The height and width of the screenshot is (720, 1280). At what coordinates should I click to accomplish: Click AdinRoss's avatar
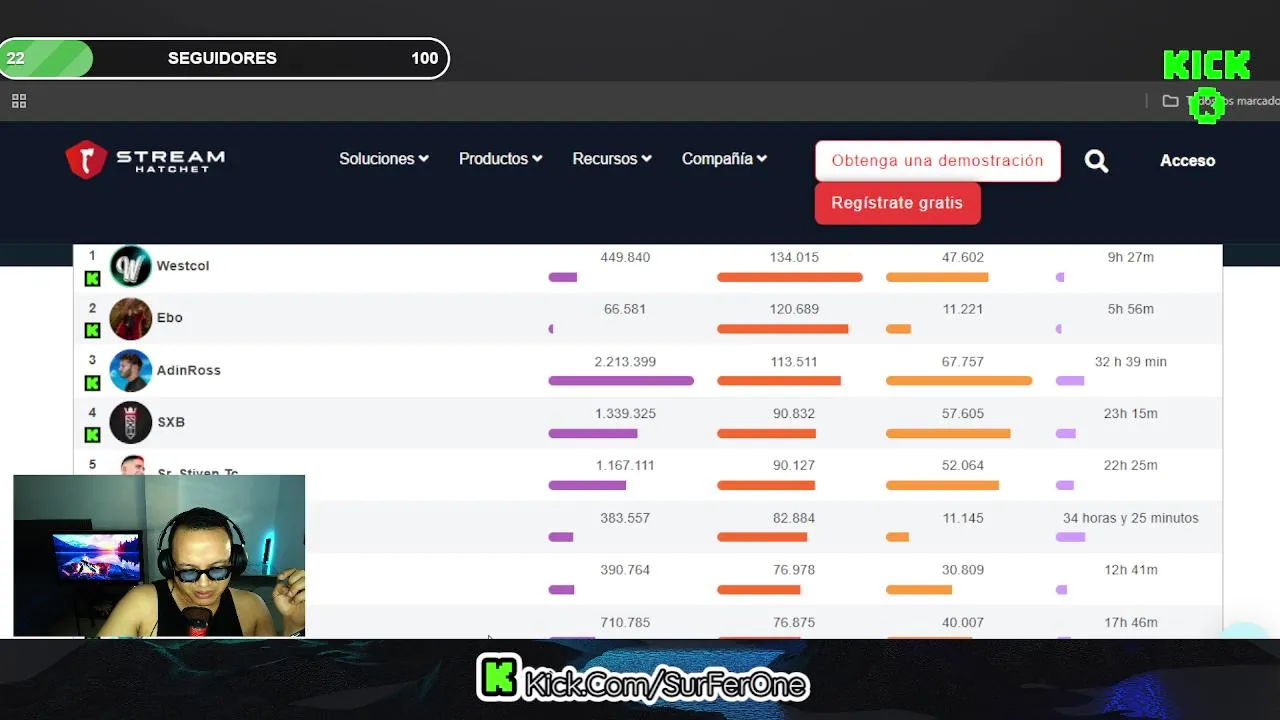tap(130, 370)
